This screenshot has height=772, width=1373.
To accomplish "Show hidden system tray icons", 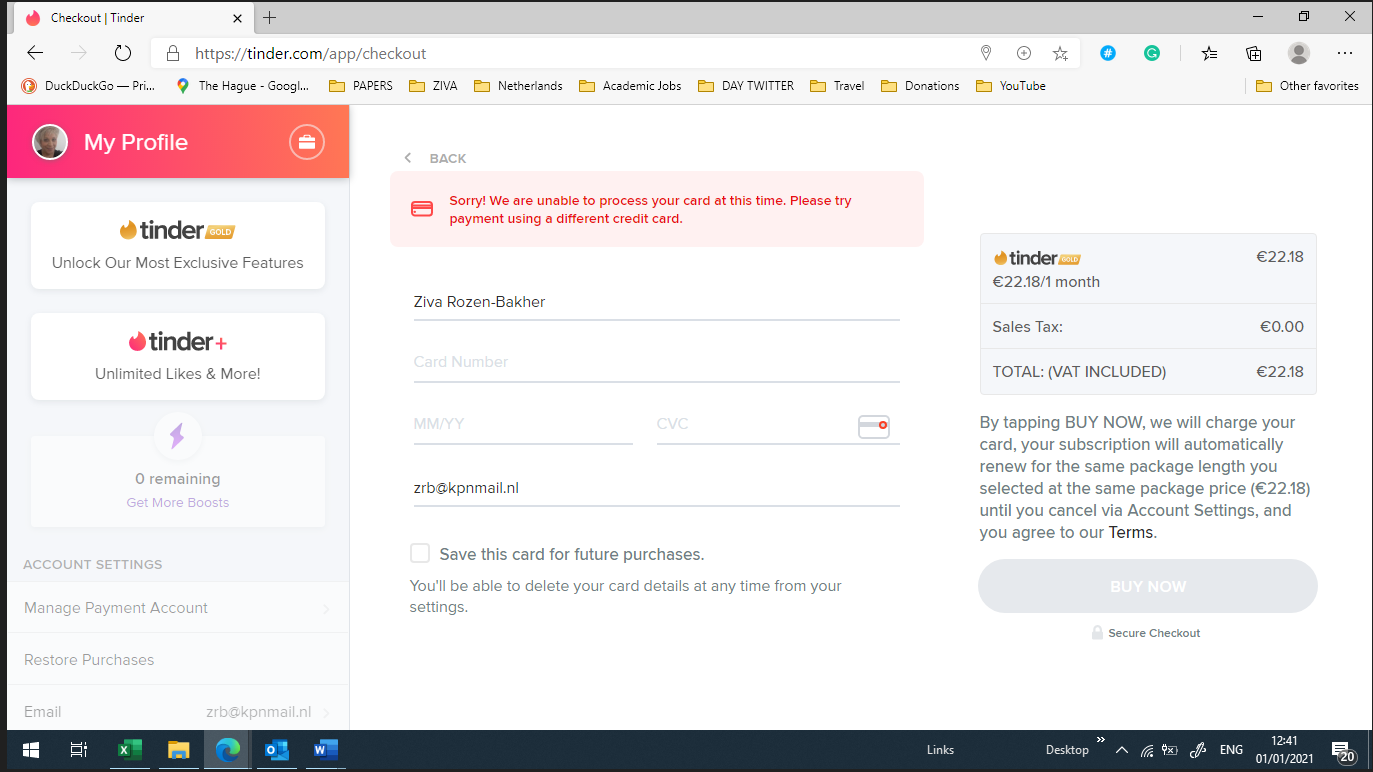I will click(x=1122, y=750).
